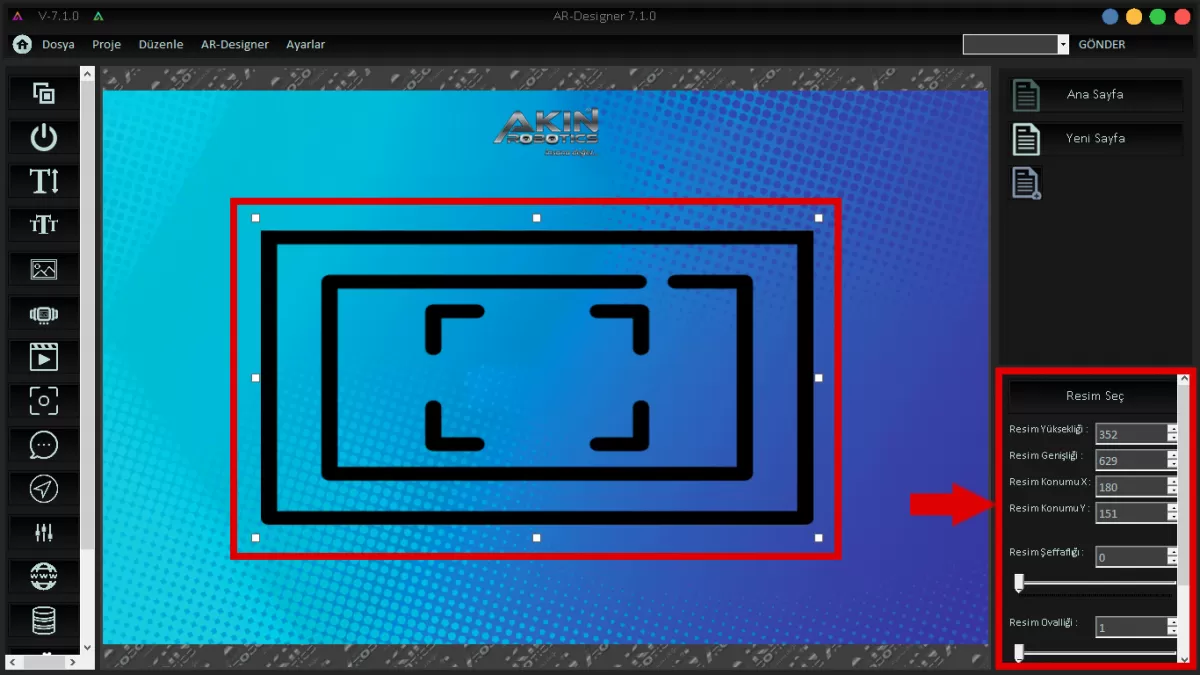The image size is (1200, 675).
Task: Click the Resim Şeffaflığı slider handle
Action: coord(1019,582)
